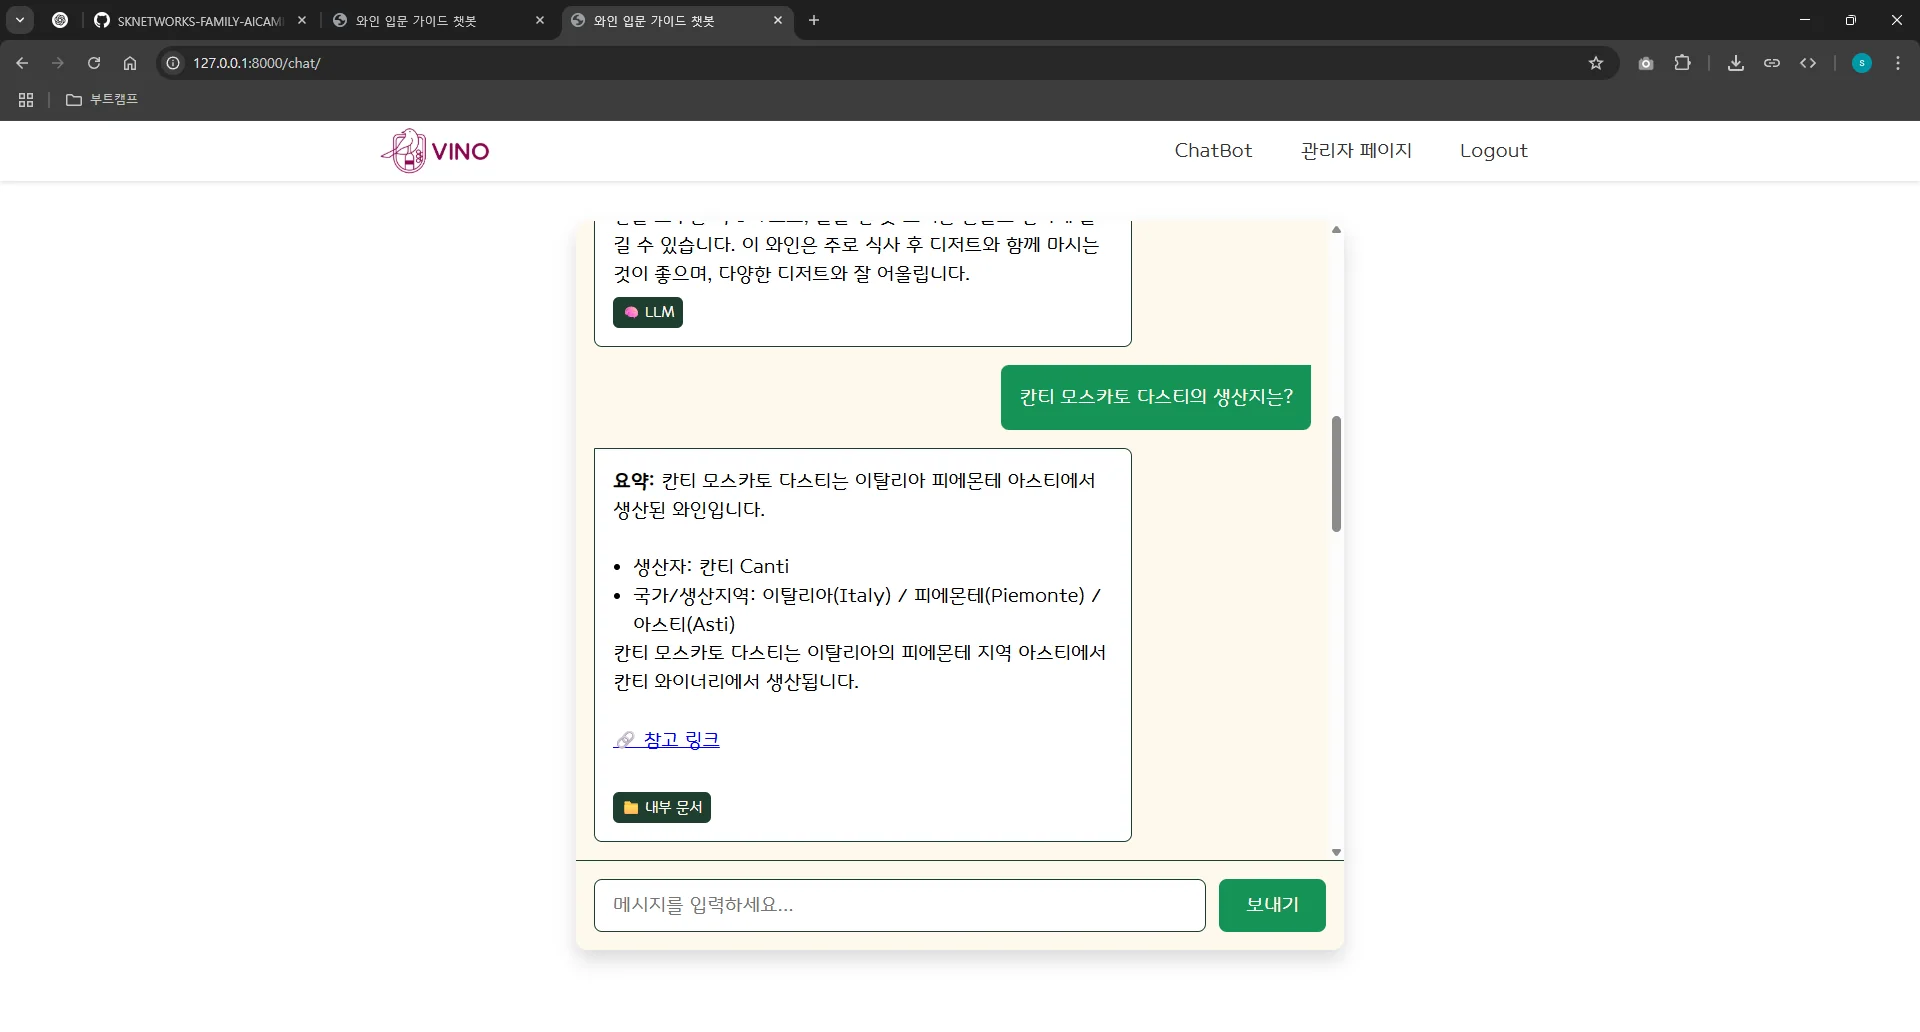This screenshot has height=1032, width=1920.
Task: Click the 국가/생산지역 bullet text
Action: click(x=867, y=610)
